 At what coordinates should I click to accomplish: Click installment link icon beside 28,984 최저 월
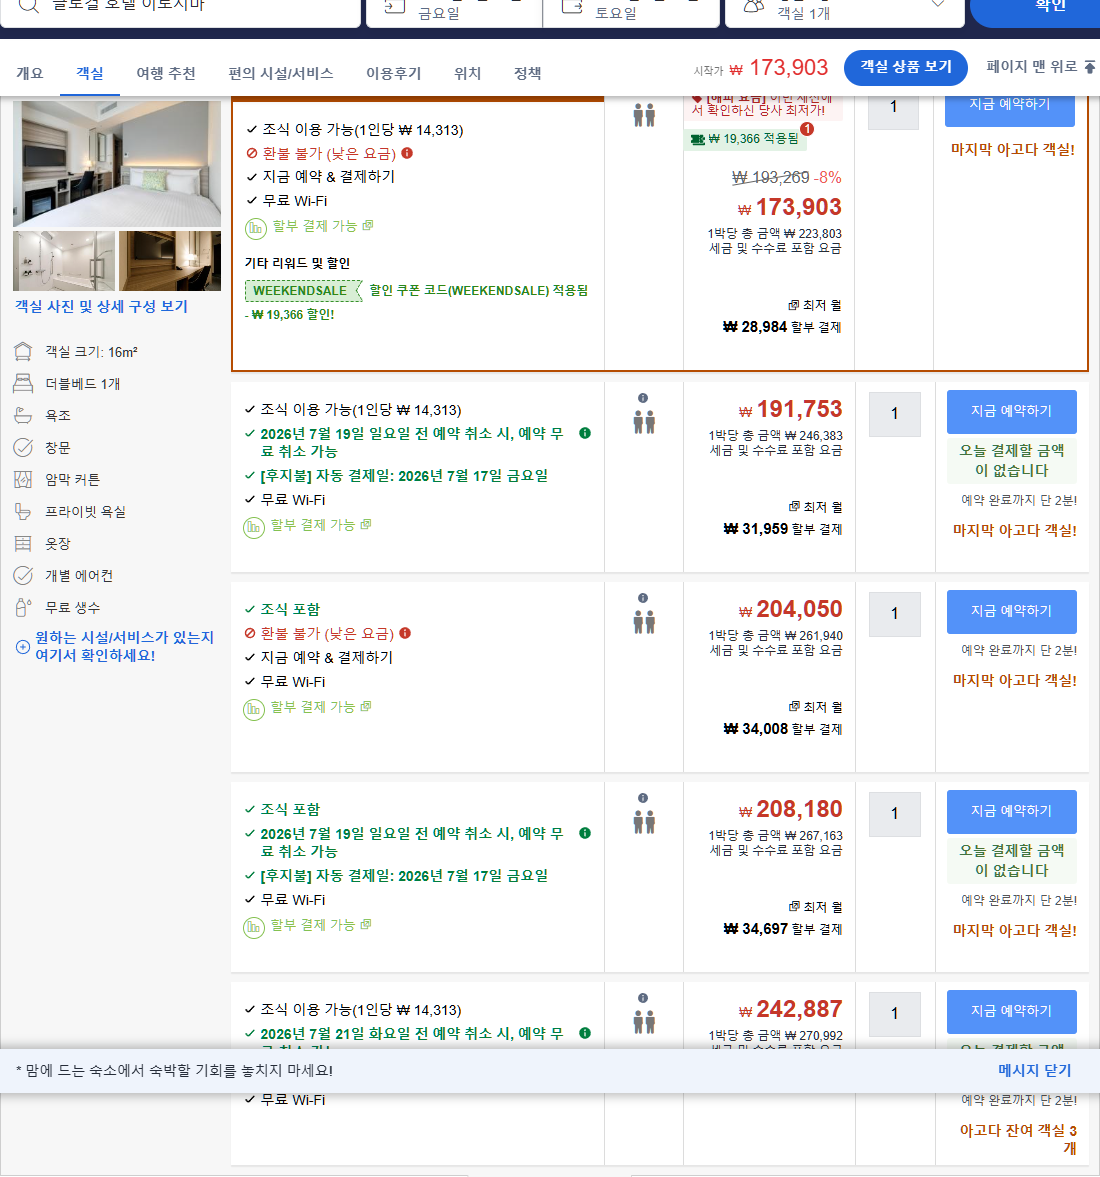tap(793, 305)
